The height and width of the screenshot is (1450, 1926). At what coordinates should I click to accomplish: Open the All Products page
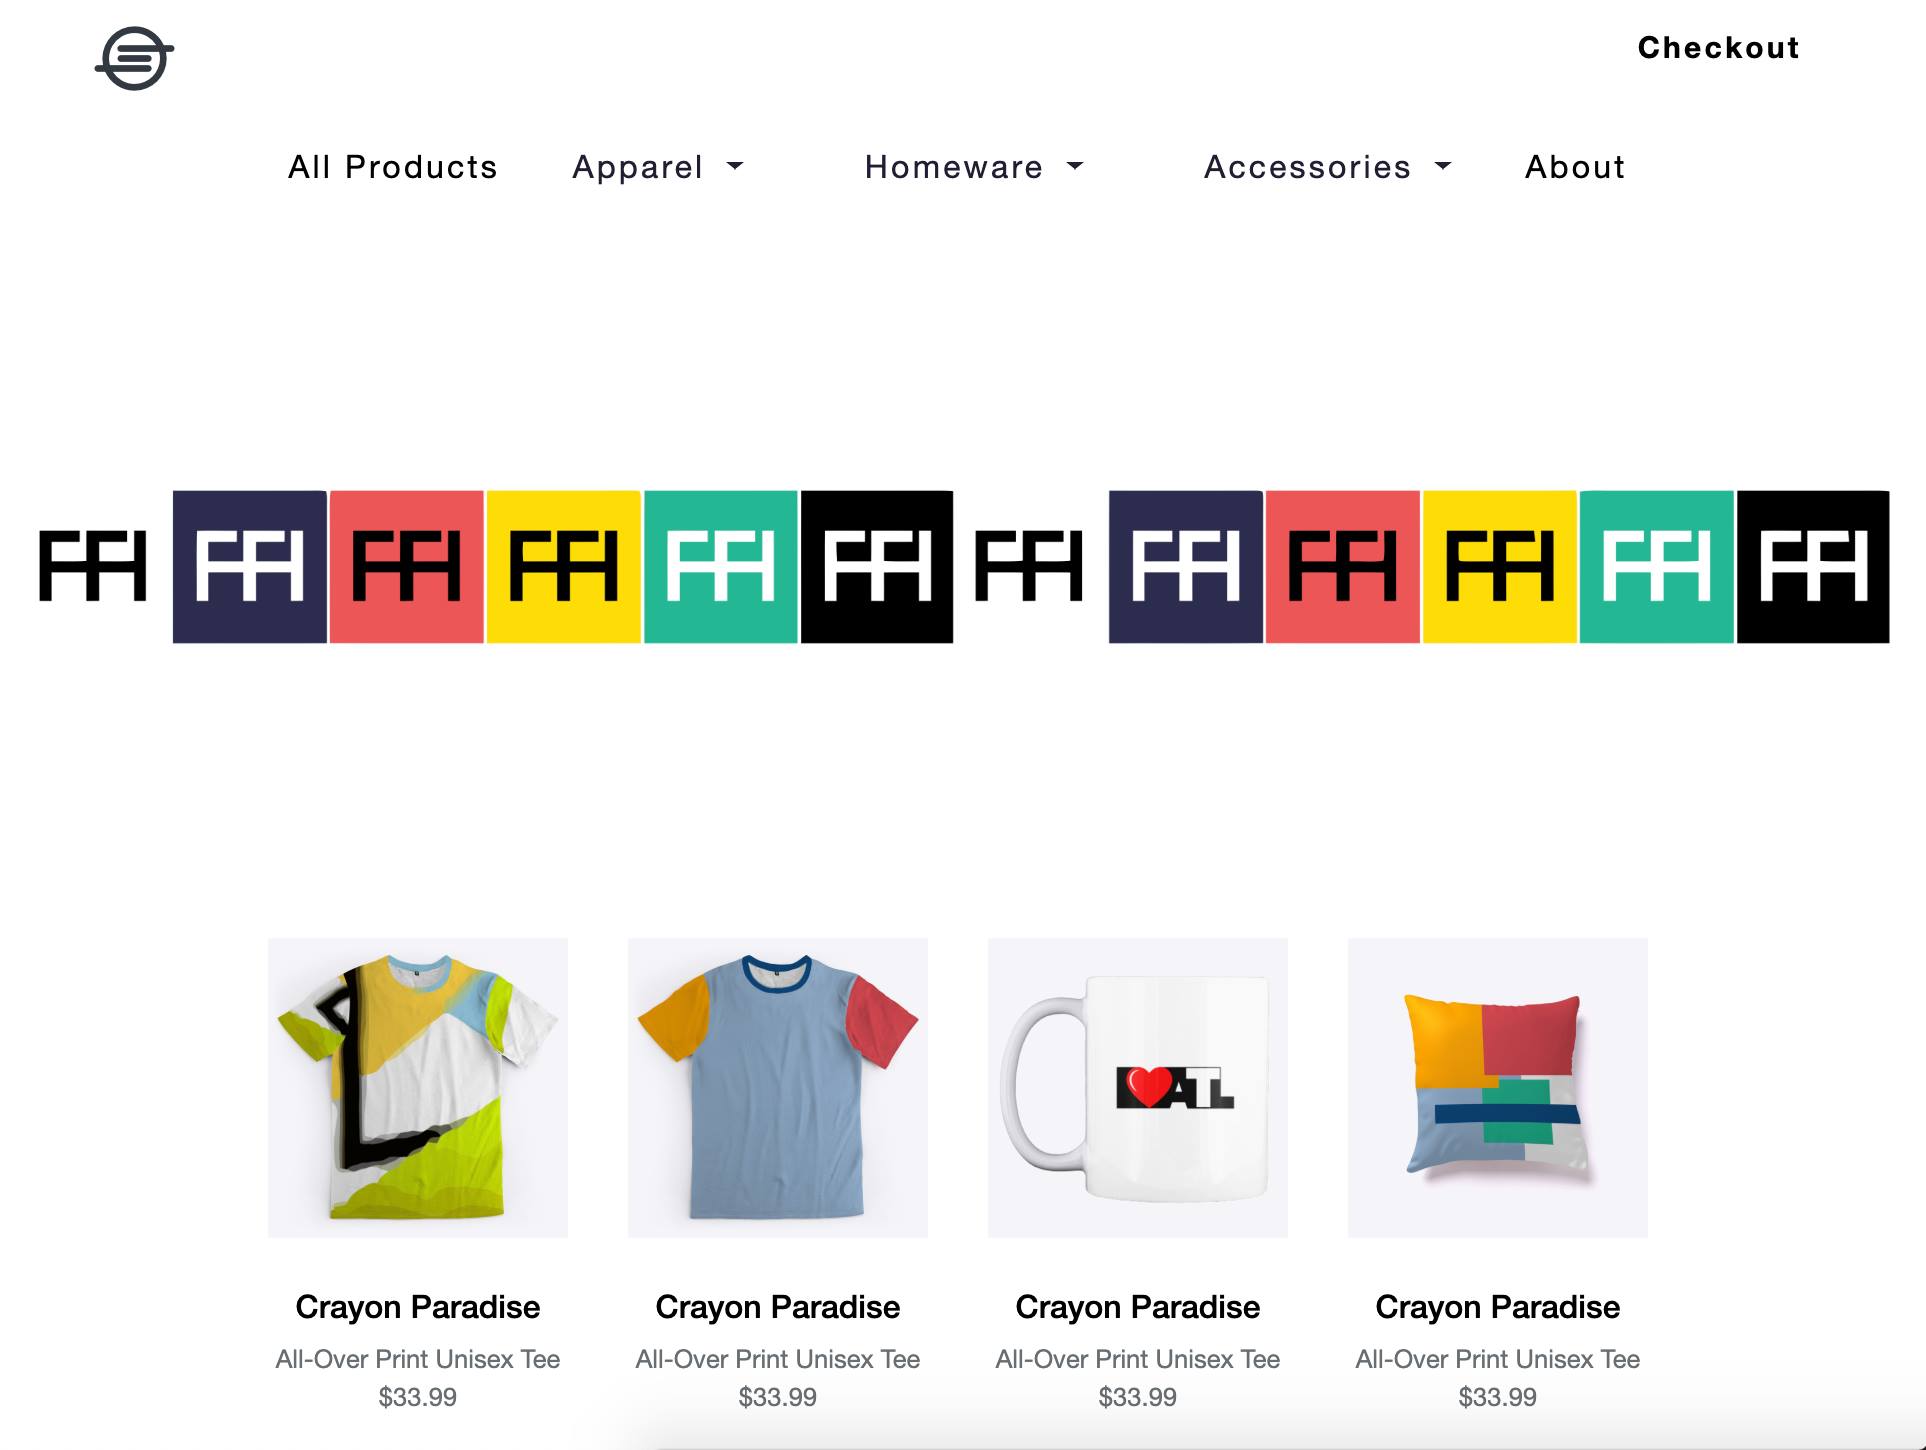393,167
